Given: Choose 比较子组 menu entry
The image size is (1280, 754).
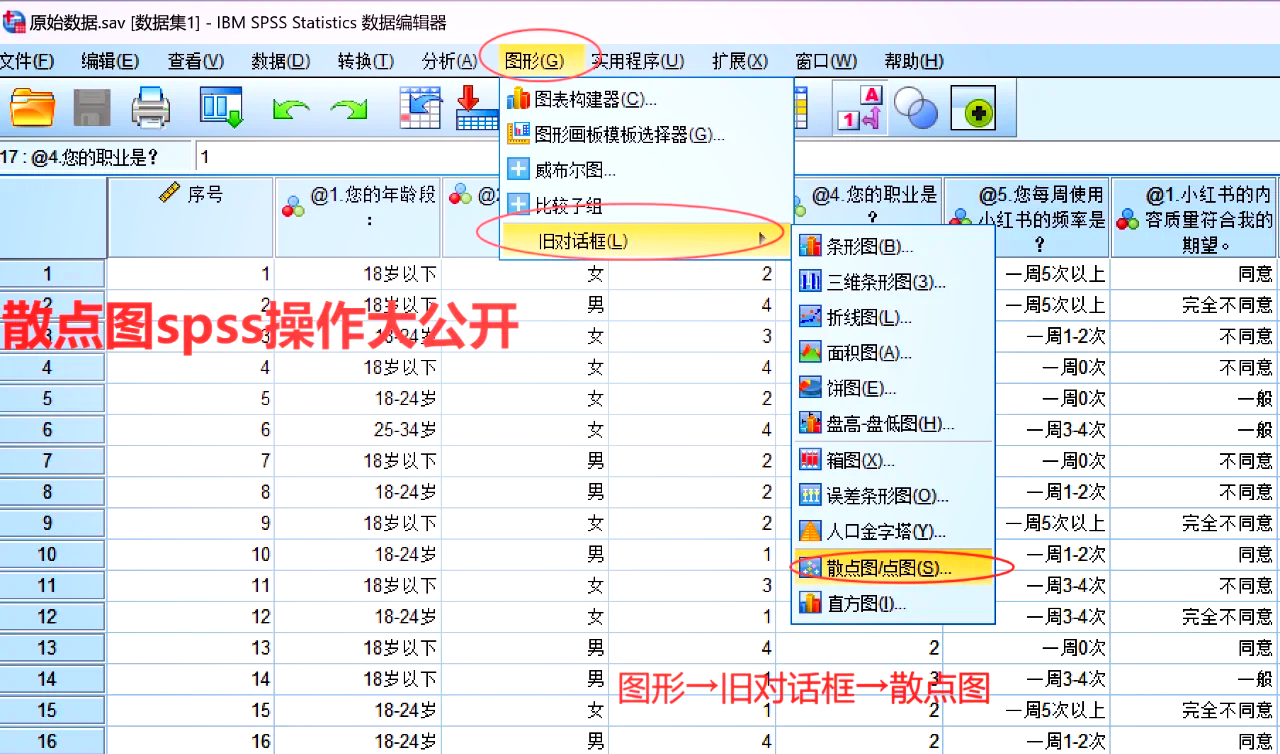Looking at the screenshot, I should click(647, 205).
